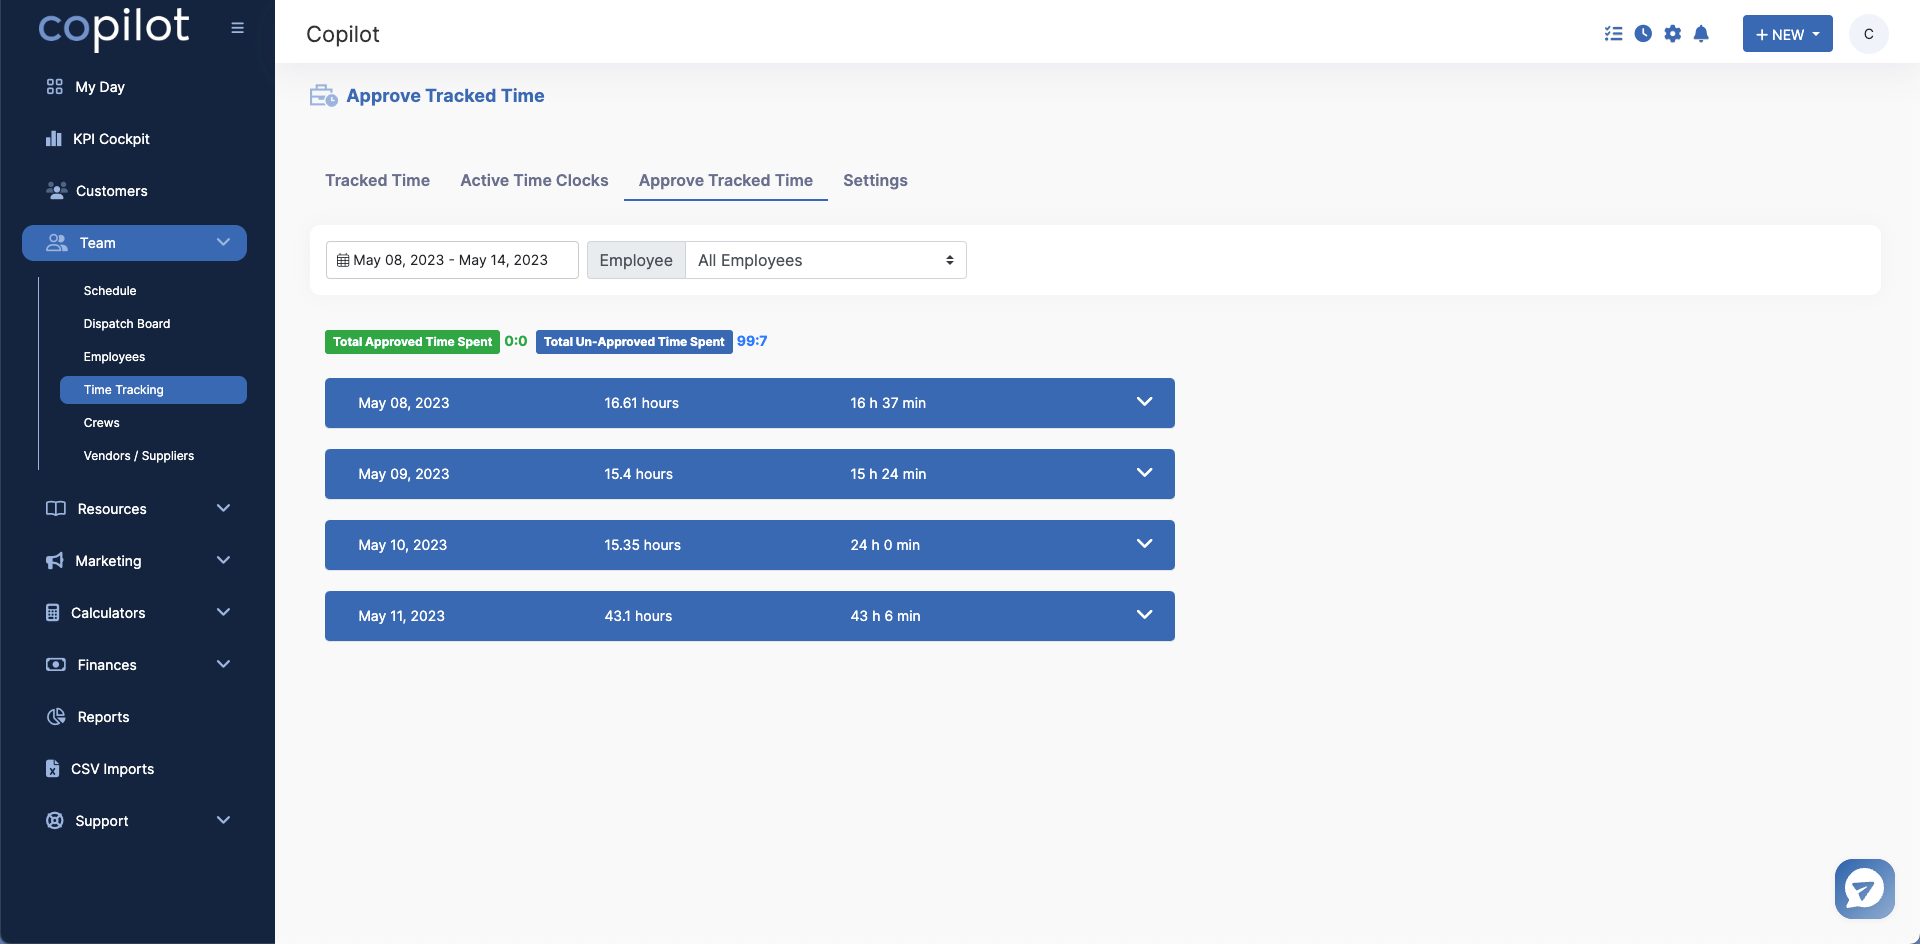Expand the Resources menu chevron
This screenshot has height=944, width=1920.
click(223, 508)
